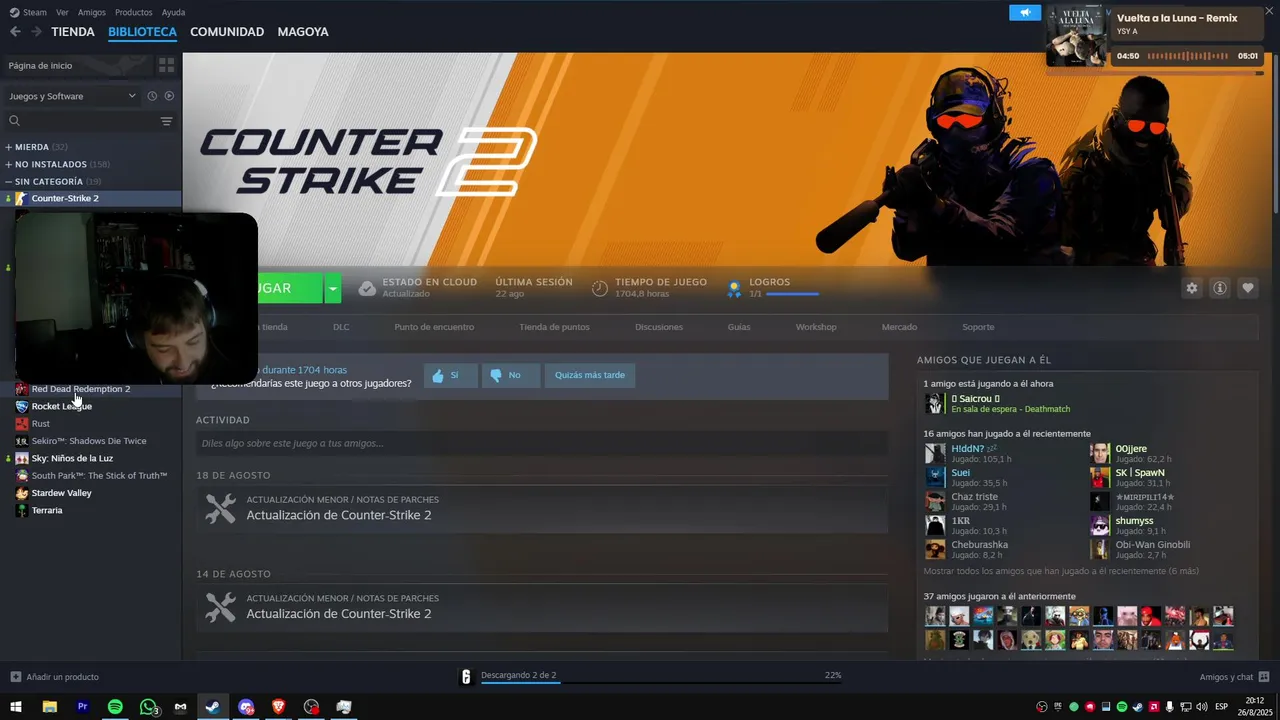This screenshot has height=720, width=1280.
Task: Open the Steam menu
Action: tap(28, 12)
